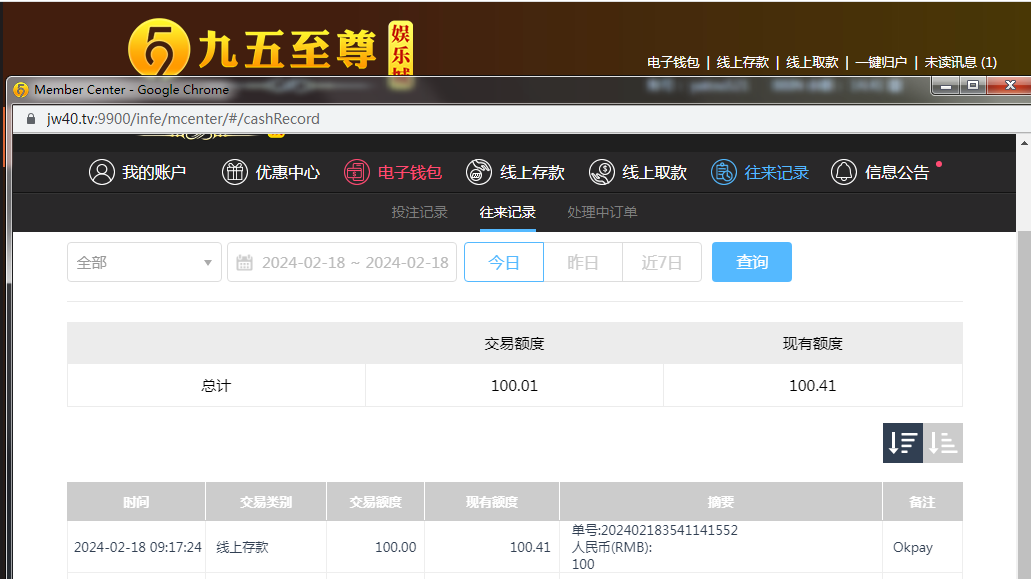Screen dimensions: 1031x579
Task: Click the lock icon in address bar
Action: [31, 119]
